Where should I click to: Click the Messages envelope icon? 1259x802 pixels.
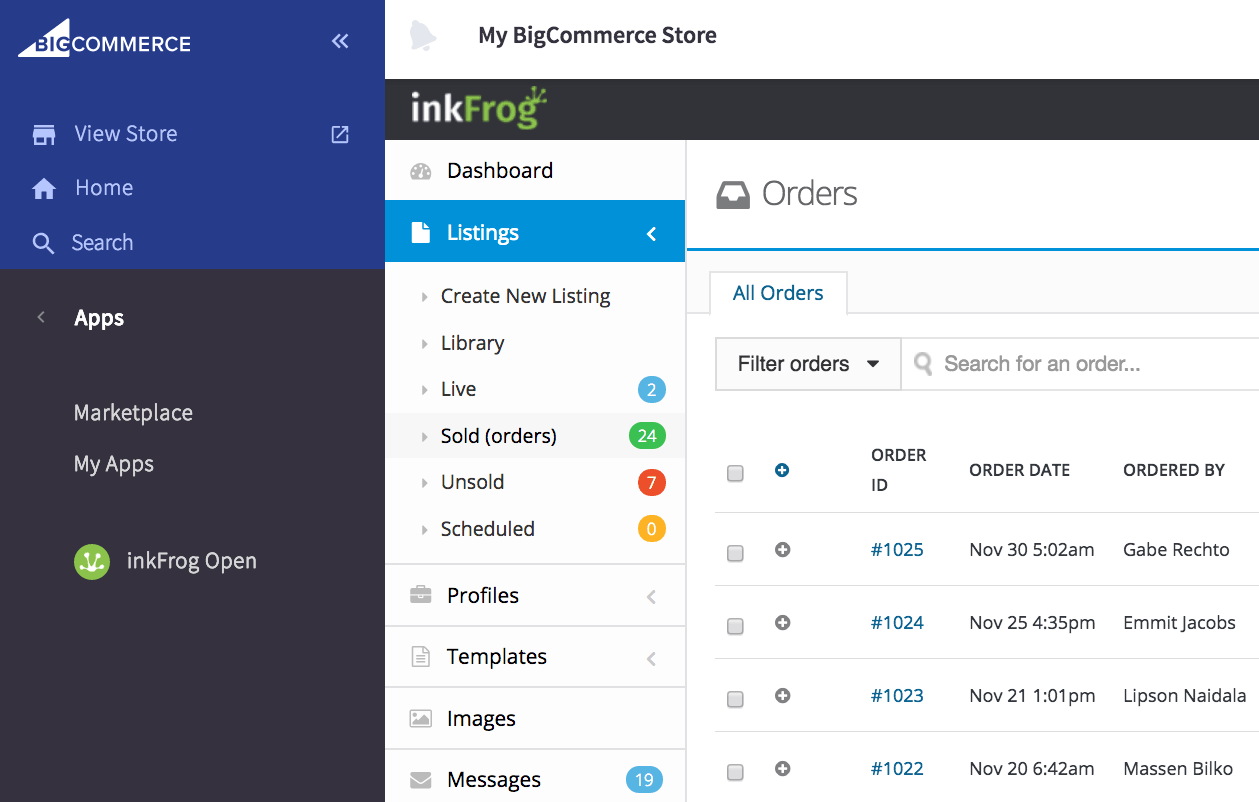(421, 780)
